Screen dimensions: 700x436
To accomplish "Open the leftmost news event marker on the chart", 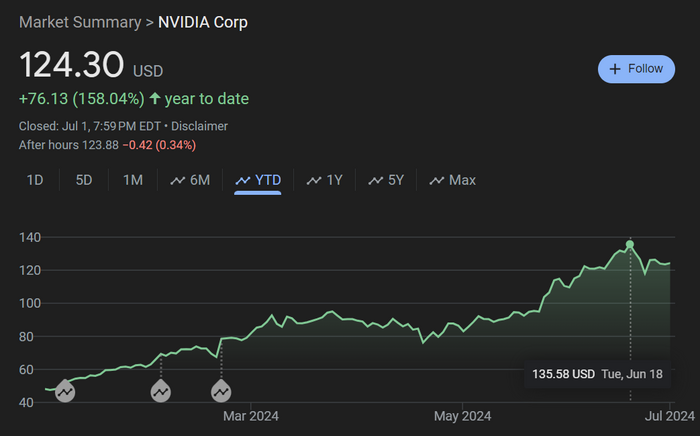I will tap(65, 391).
